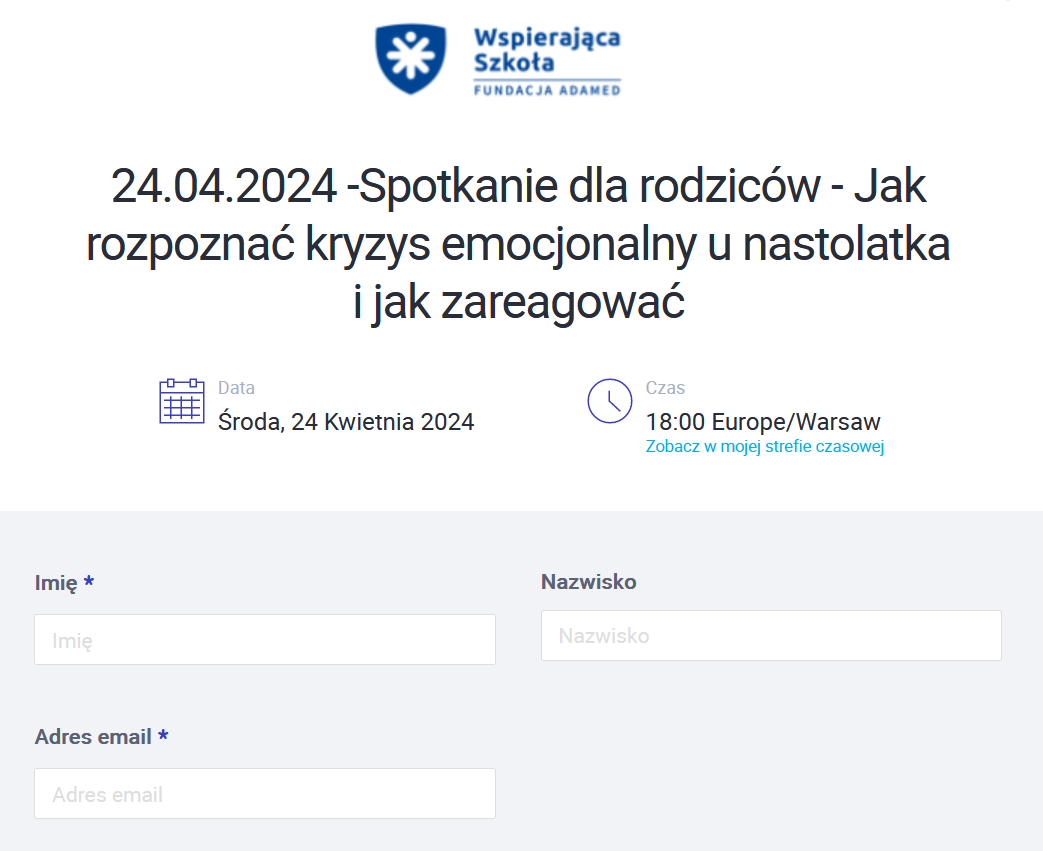Viewport: 1043px width, 851px height.
Task: Focus the Imię input field
Action: point(265,640)
